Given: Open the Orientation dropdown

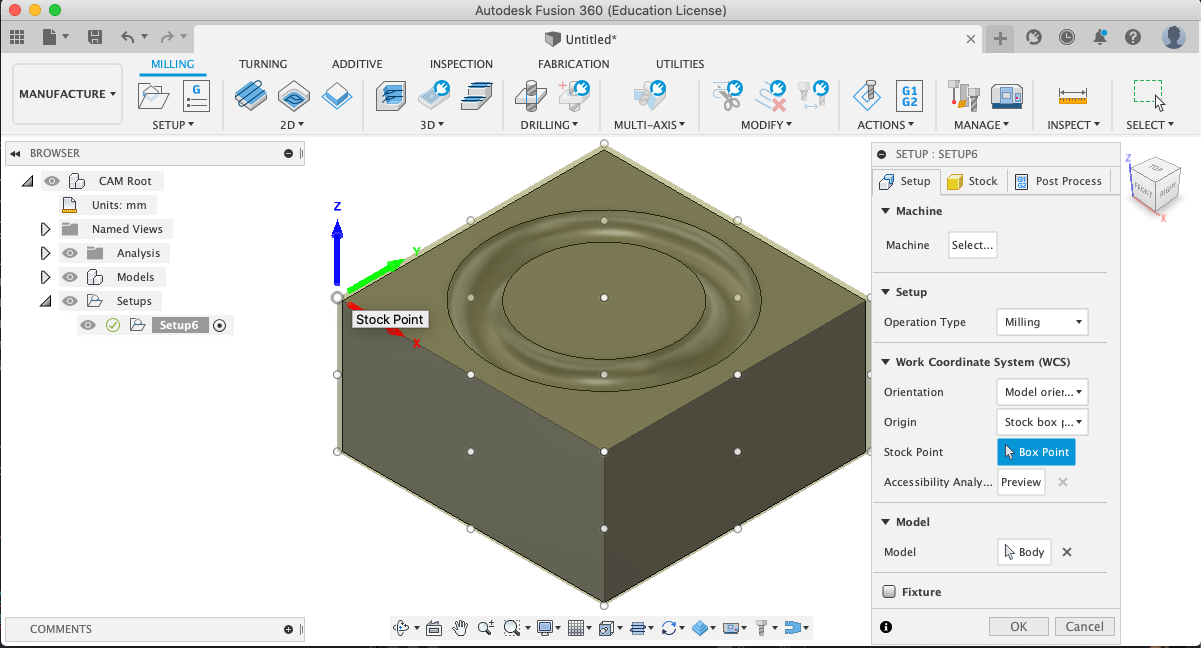Looking at the screenshot, I should click(x=1042, y=392).
